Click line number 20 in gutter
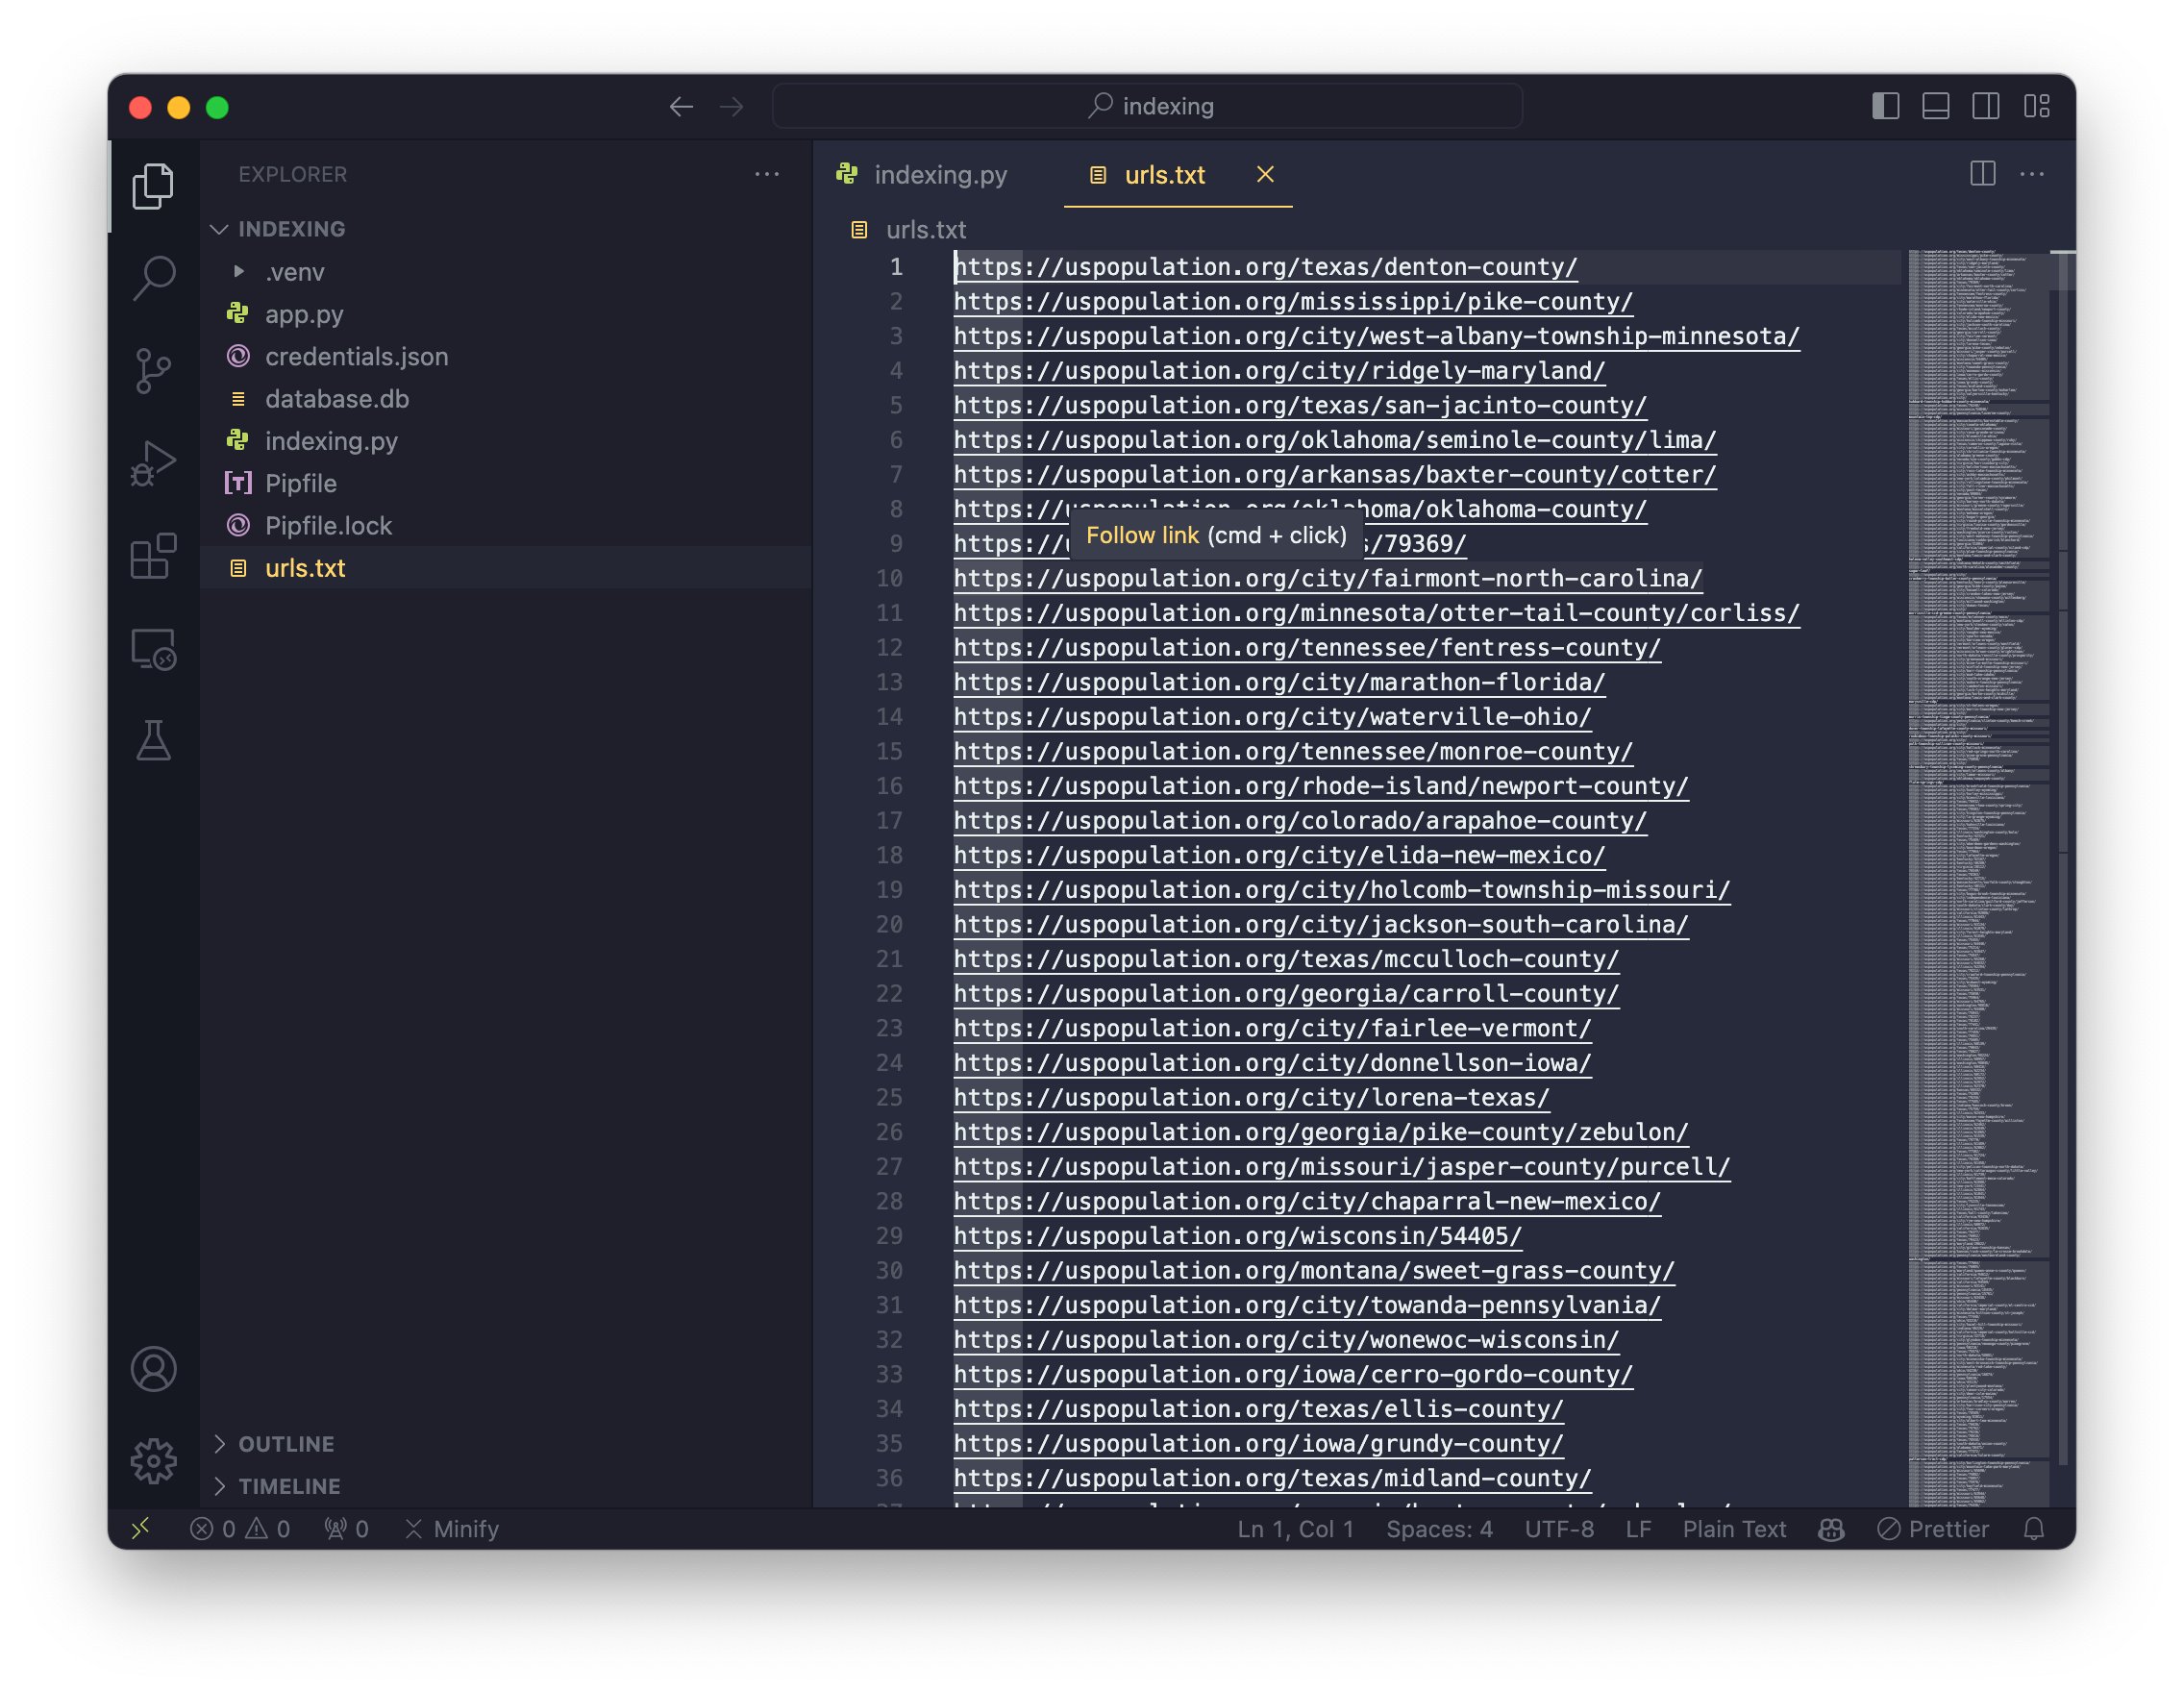Screen dimensions: 2184x1692 pos(889,925)
